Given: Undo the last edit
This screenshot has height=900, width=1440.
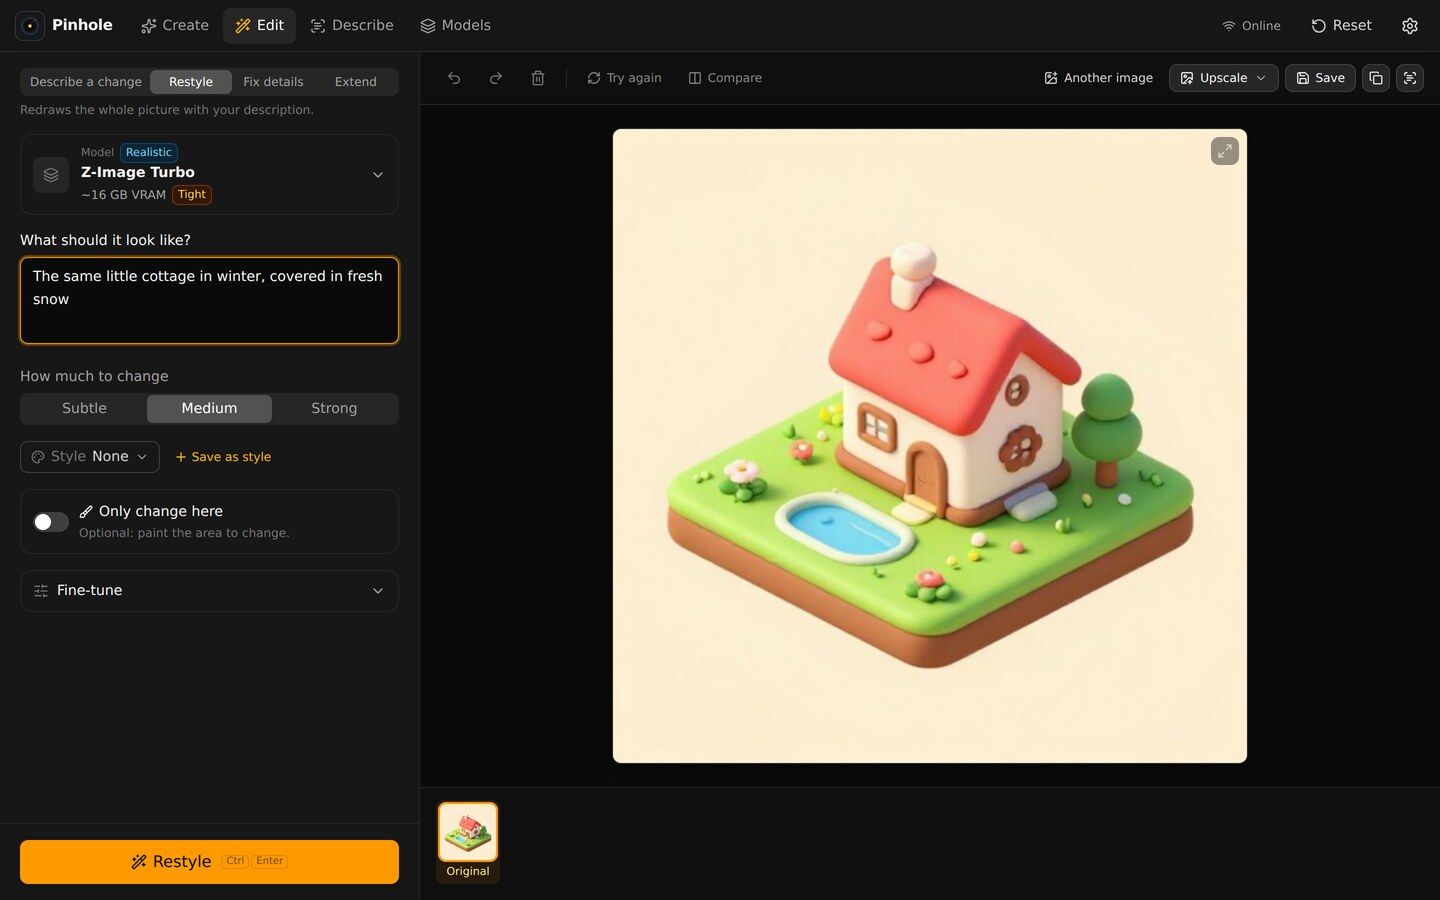Looking at the screenshot, I should (454, 78).
